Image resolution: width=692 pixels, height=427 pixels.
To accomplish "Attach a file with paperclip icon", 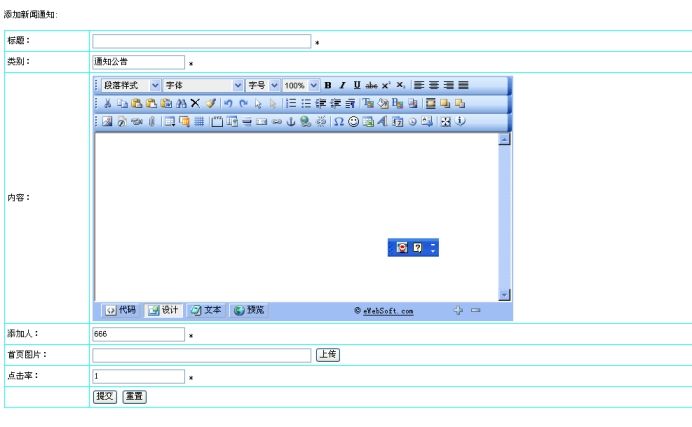I will pos(152,121).
